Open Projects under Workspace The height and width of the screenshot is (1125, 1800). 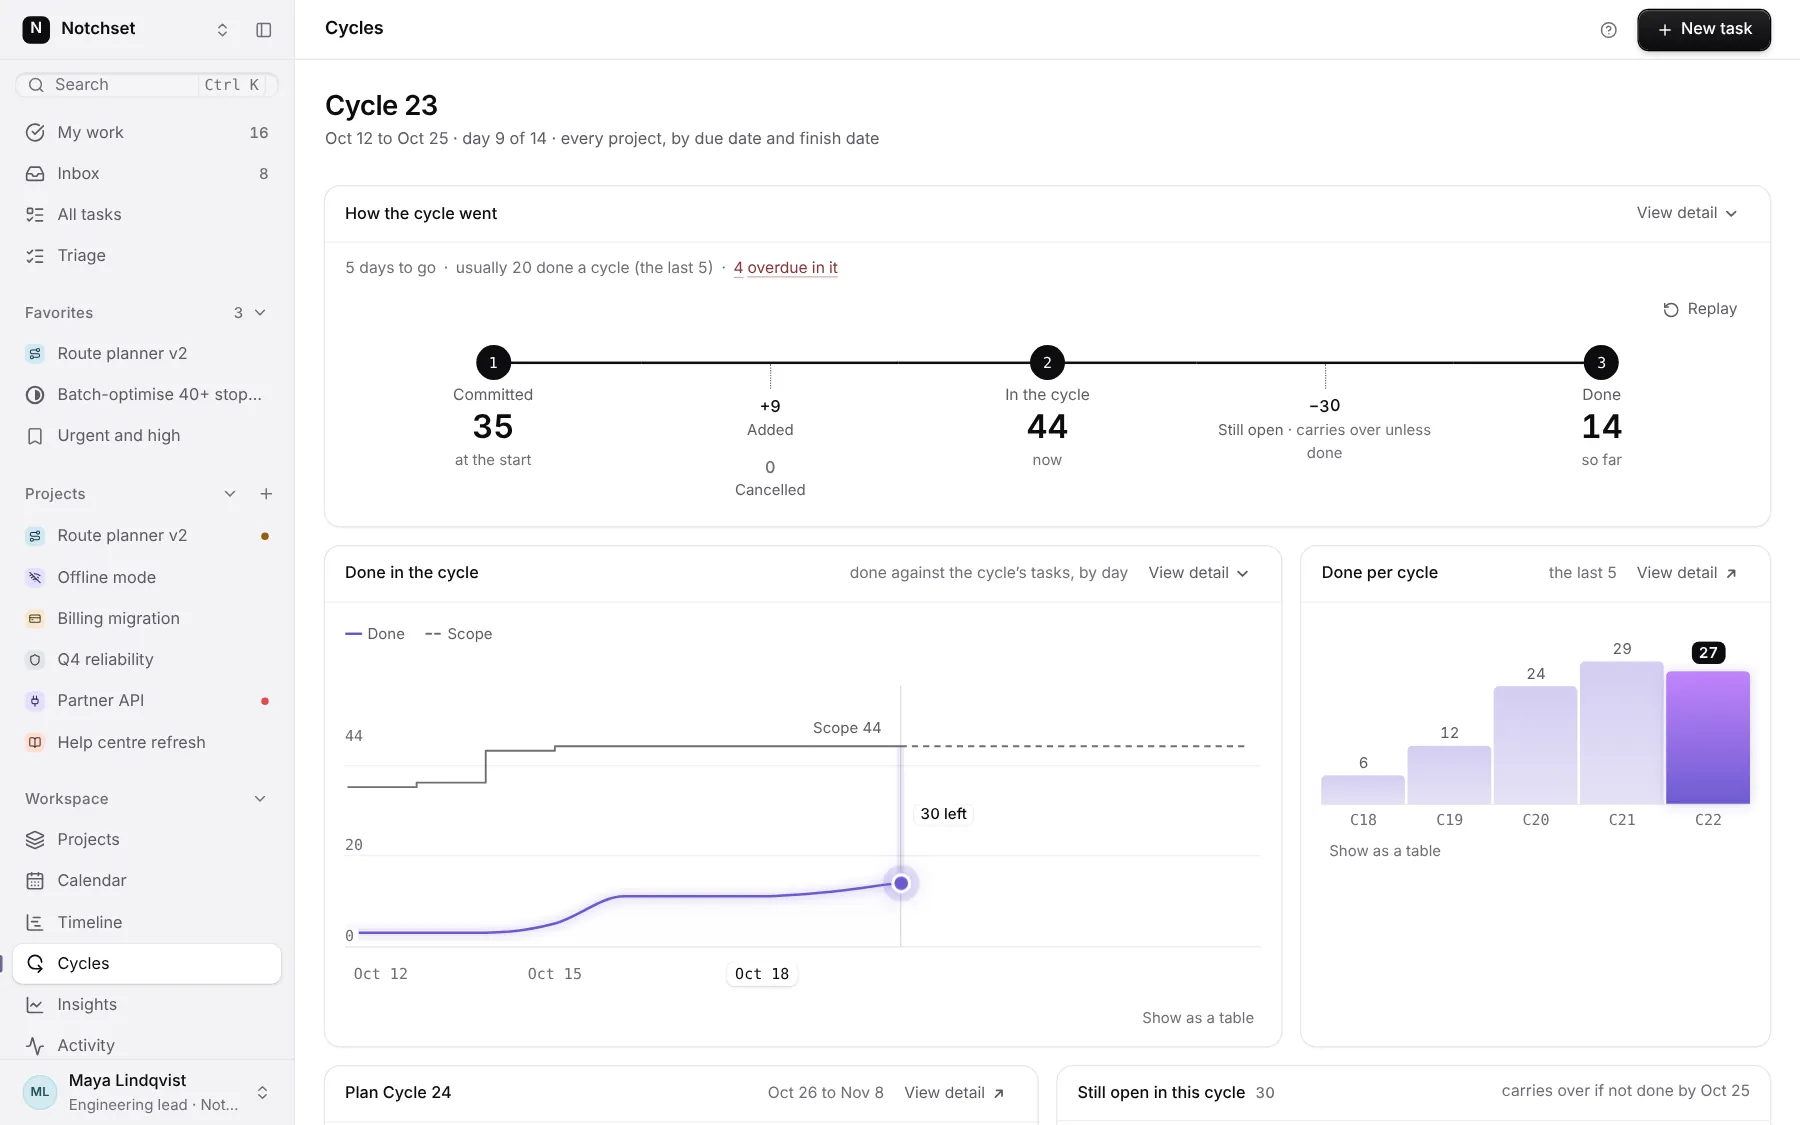click(147, 839)
